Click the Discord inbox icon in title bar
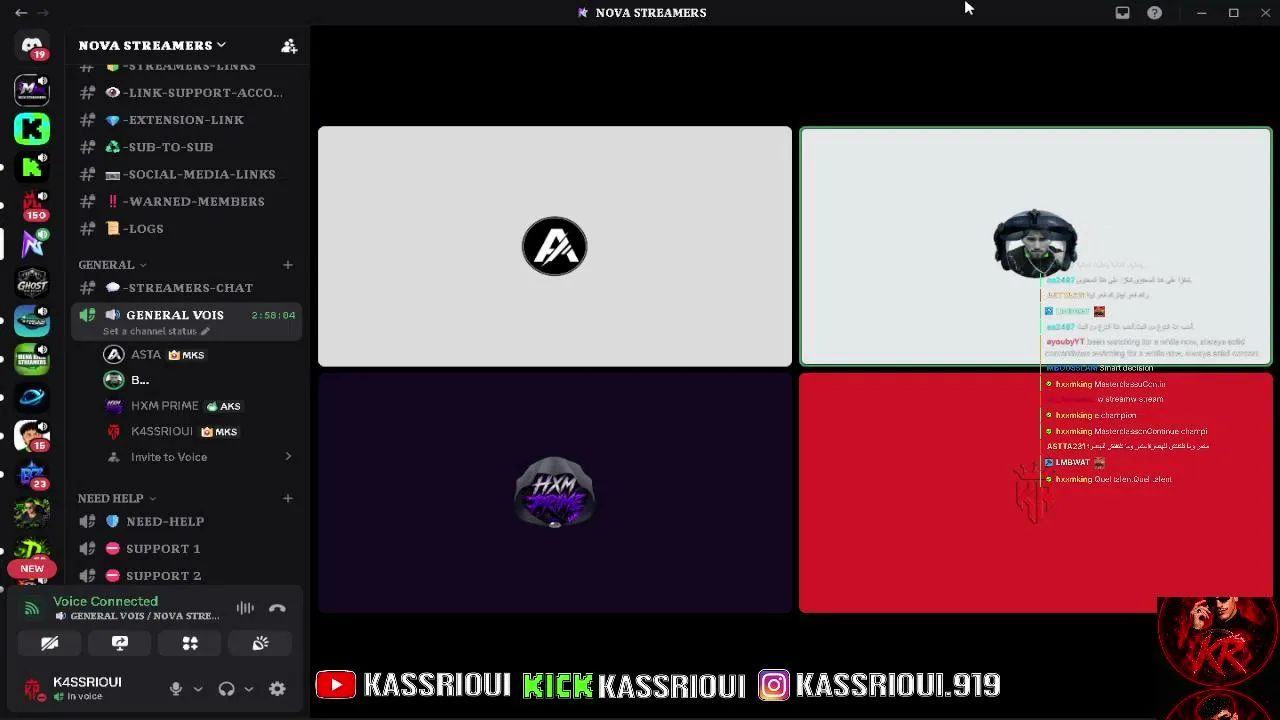This screenshot has height=720, width=1280. 1122,13
